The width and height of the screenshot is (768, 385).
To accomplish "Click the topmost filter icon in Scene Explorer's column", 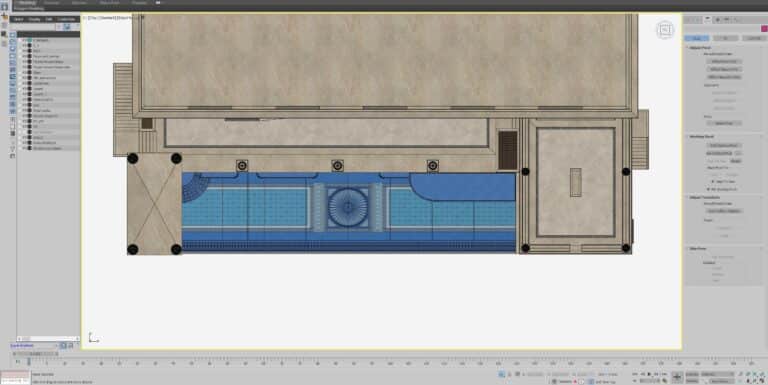I will (13, 35).
